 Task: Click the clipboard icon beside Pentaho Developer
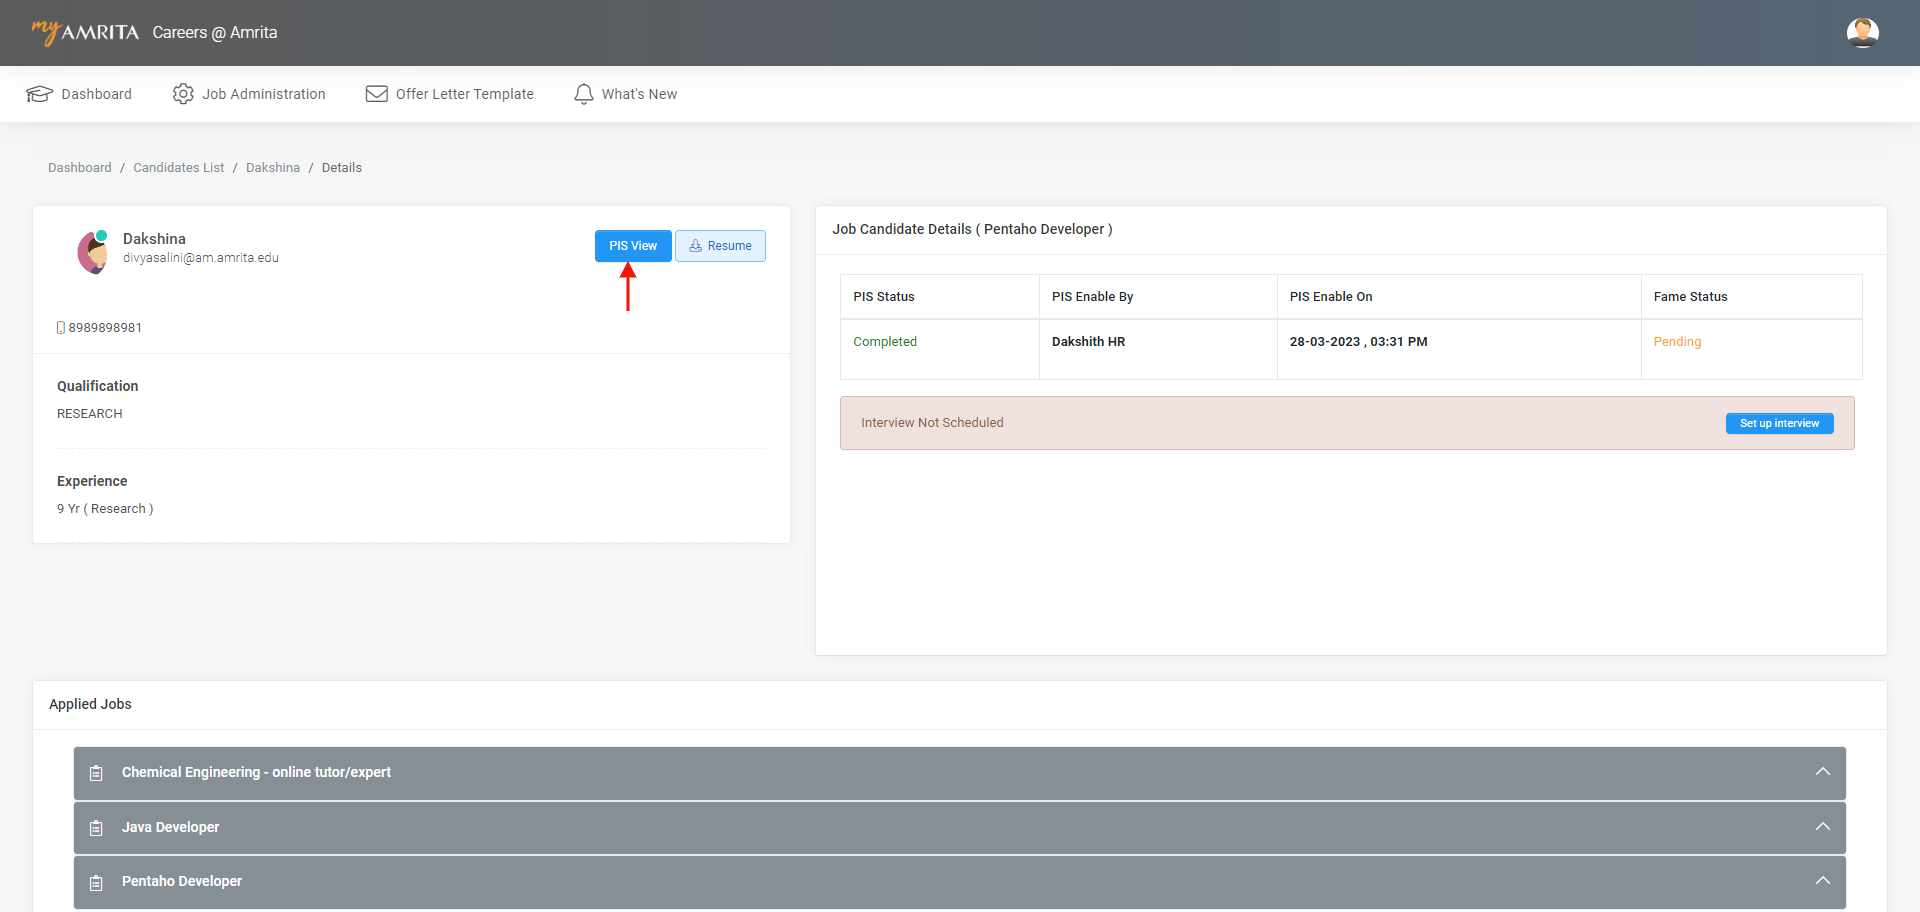[x=96, y=882]
